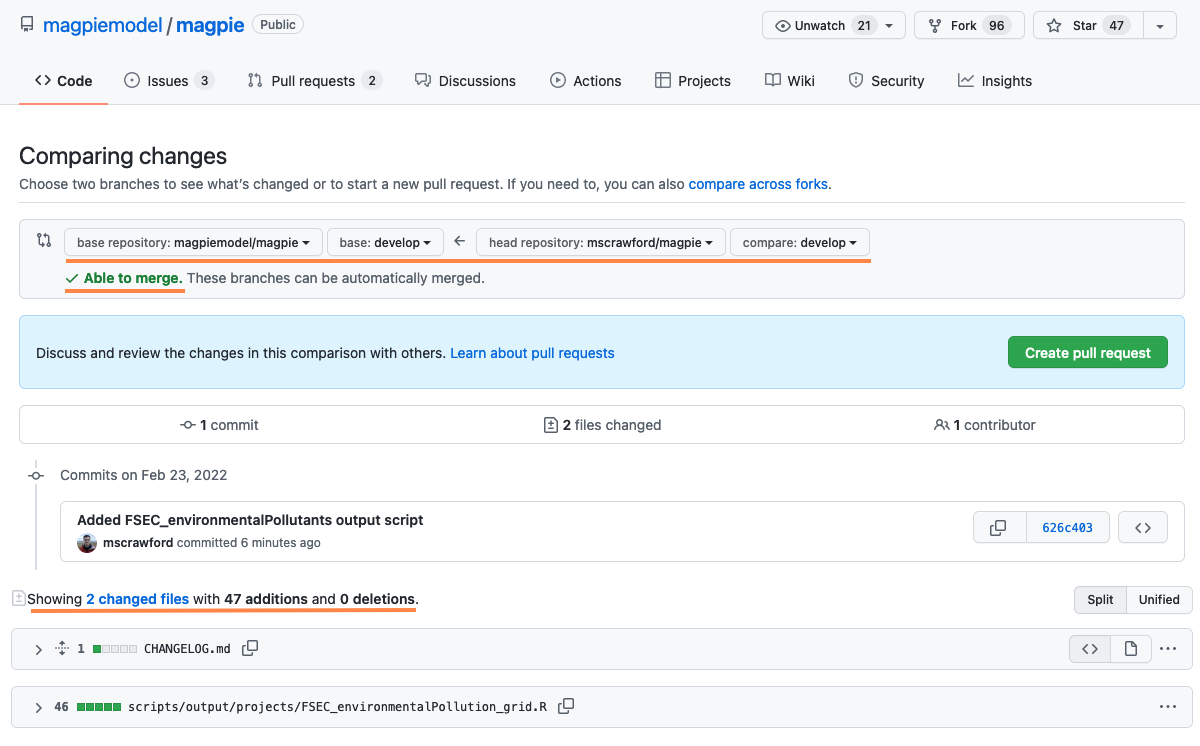Open Learn about pull requests link

(x=532, y=353)
